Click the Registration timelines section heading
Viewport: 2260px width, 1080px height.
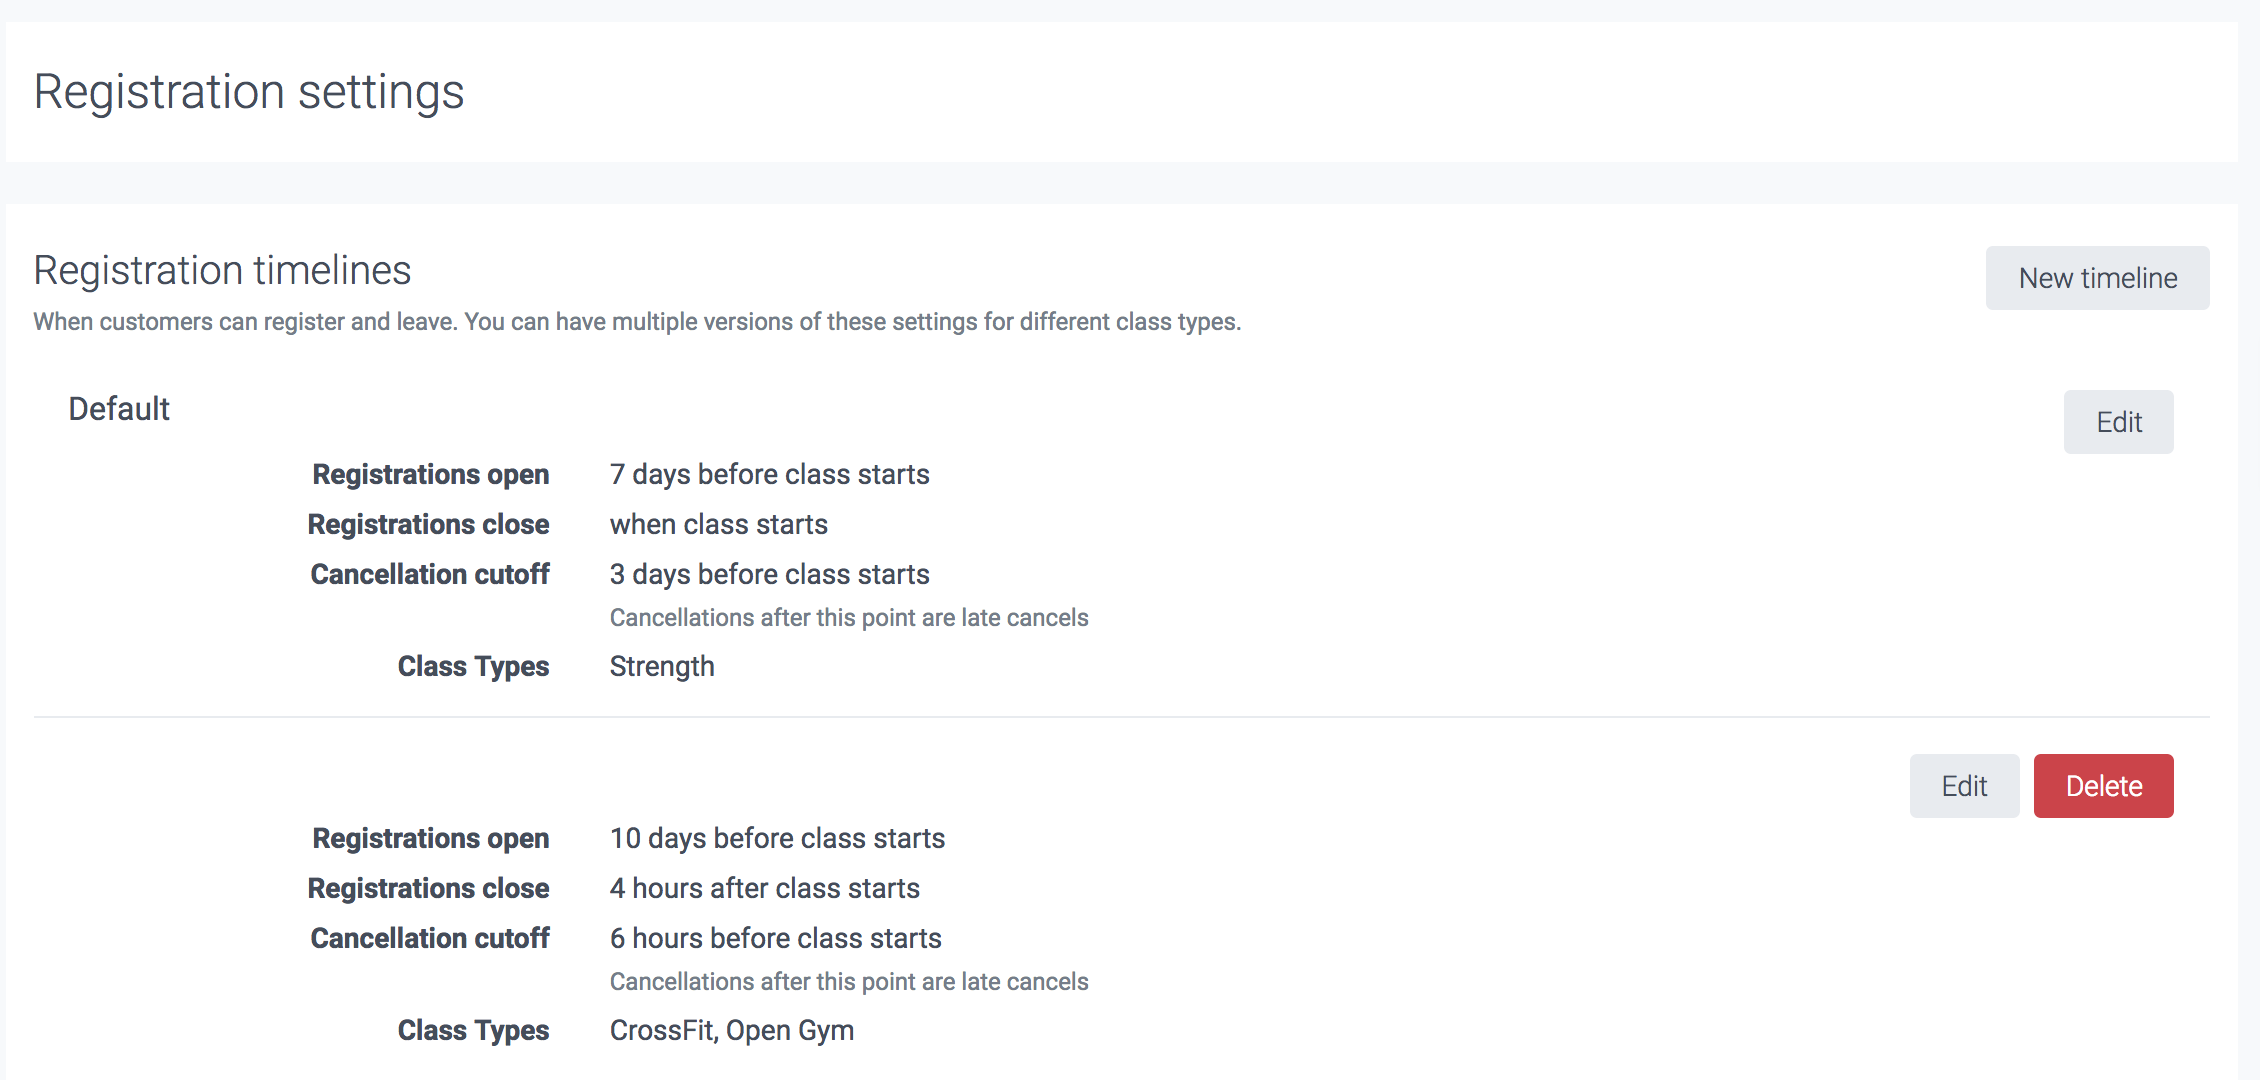(x=222, y=270)
